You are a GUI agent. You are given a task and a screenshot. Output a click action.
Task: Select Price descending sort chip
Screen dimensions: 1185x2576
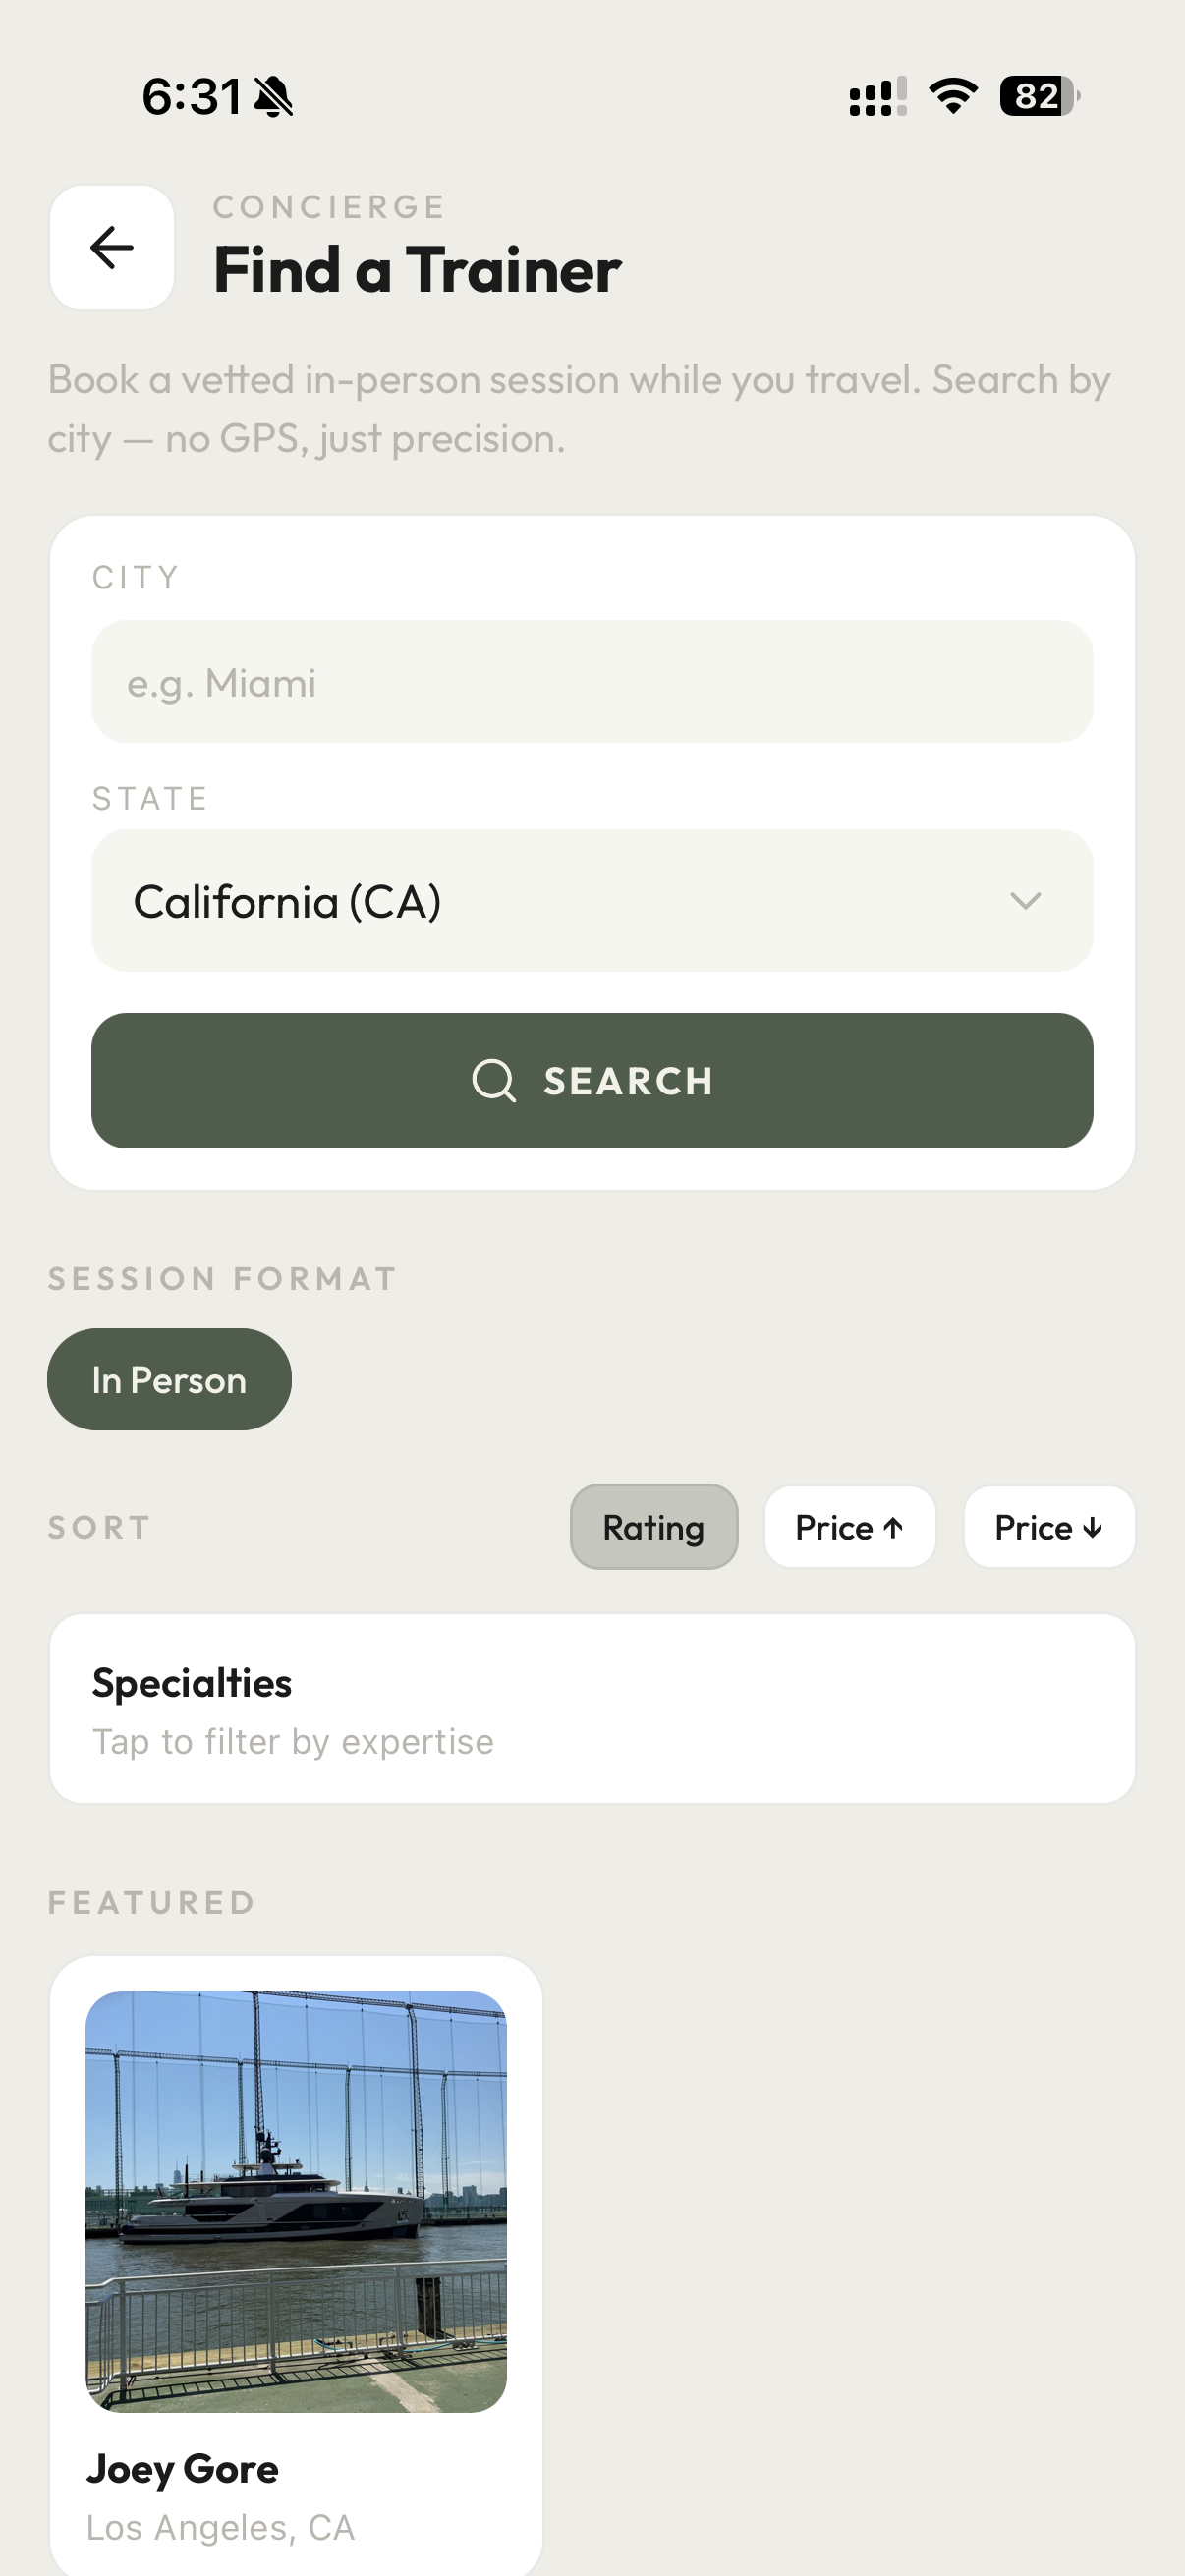click(1049, 1527)
